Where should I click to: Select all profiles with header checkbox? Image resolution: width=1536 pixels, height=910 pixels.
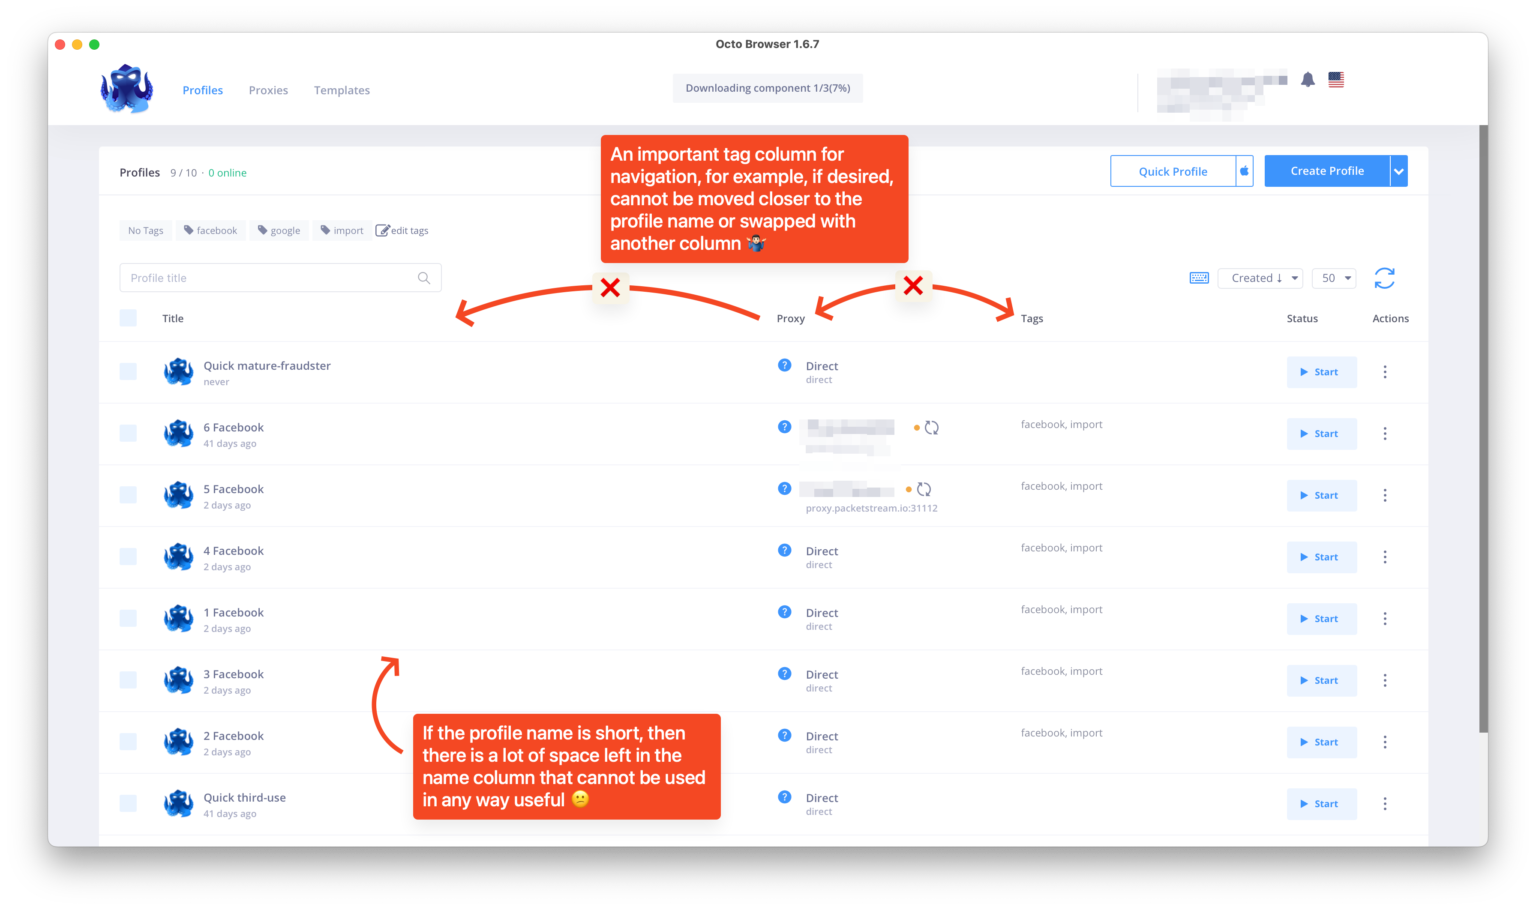point(128,318)
